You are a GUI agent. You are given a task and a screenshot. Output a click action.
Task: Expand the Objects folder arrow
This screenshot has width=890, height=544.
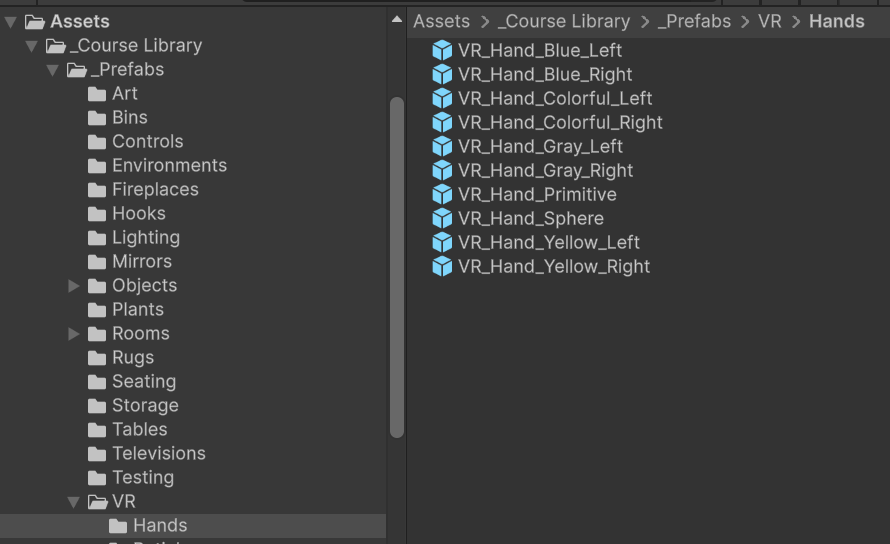(74, 286)
